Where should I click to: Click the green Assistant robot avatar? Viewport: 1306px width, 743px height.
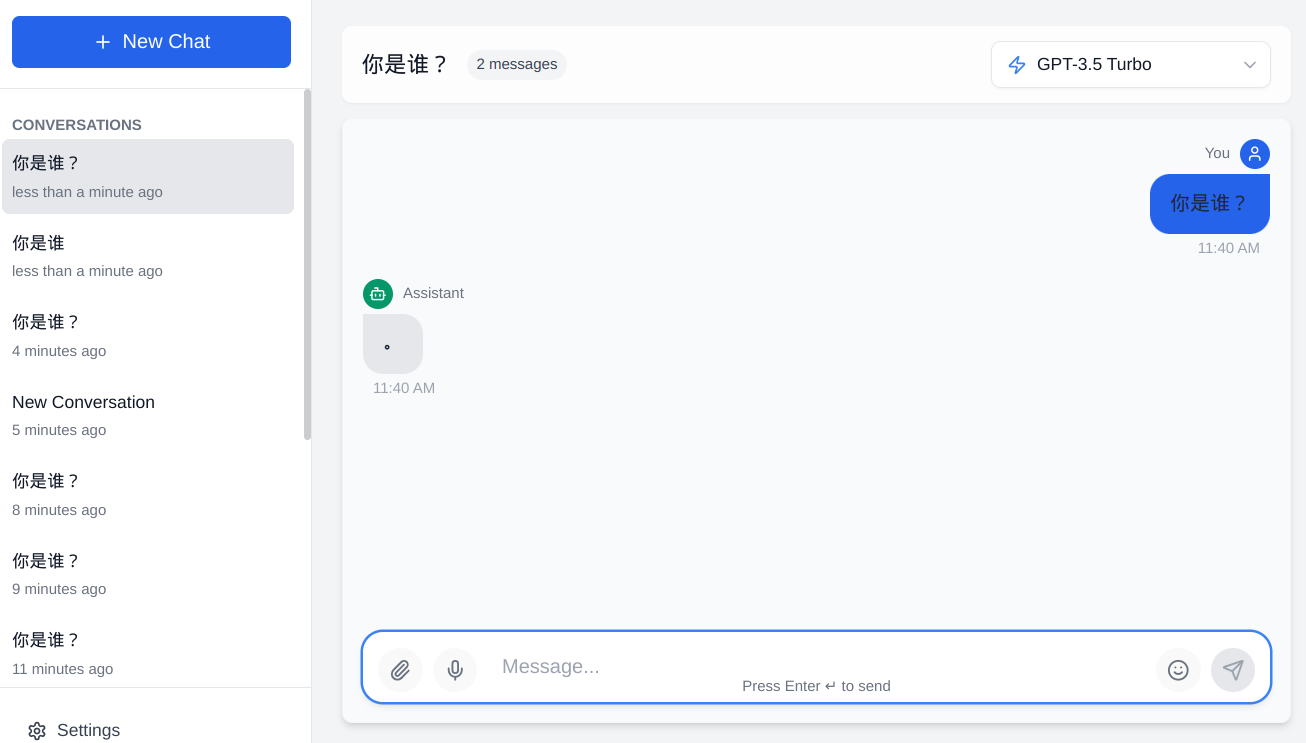point(378,294)
